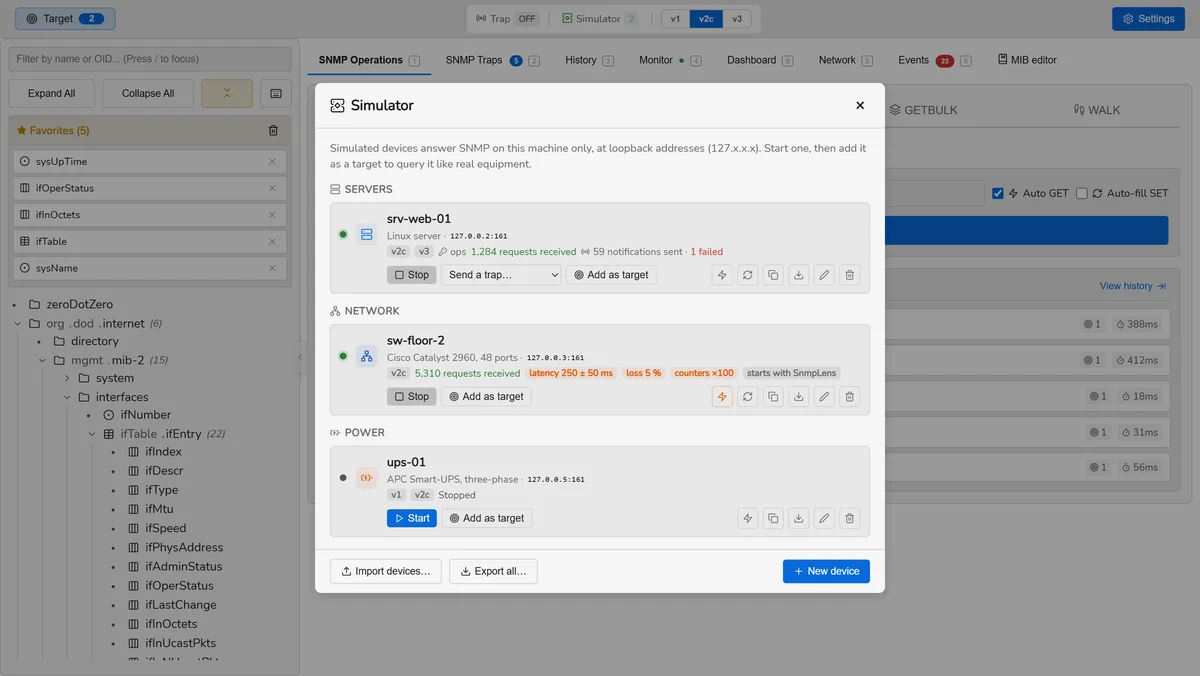The height and width of the screenshot is (676, 1200).
Task: Expand the system tree node
Action: [x=68, y=378]
